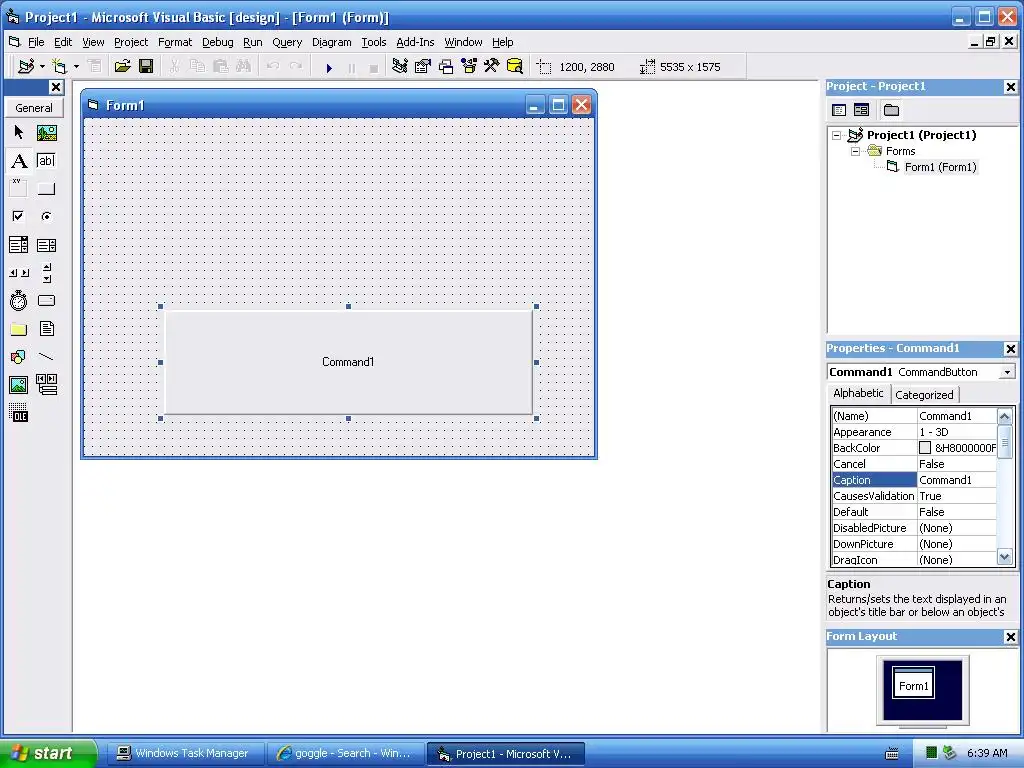Open Object Browser toolbar icon
Screen dimensions: 1024x768
pos(469,67)
